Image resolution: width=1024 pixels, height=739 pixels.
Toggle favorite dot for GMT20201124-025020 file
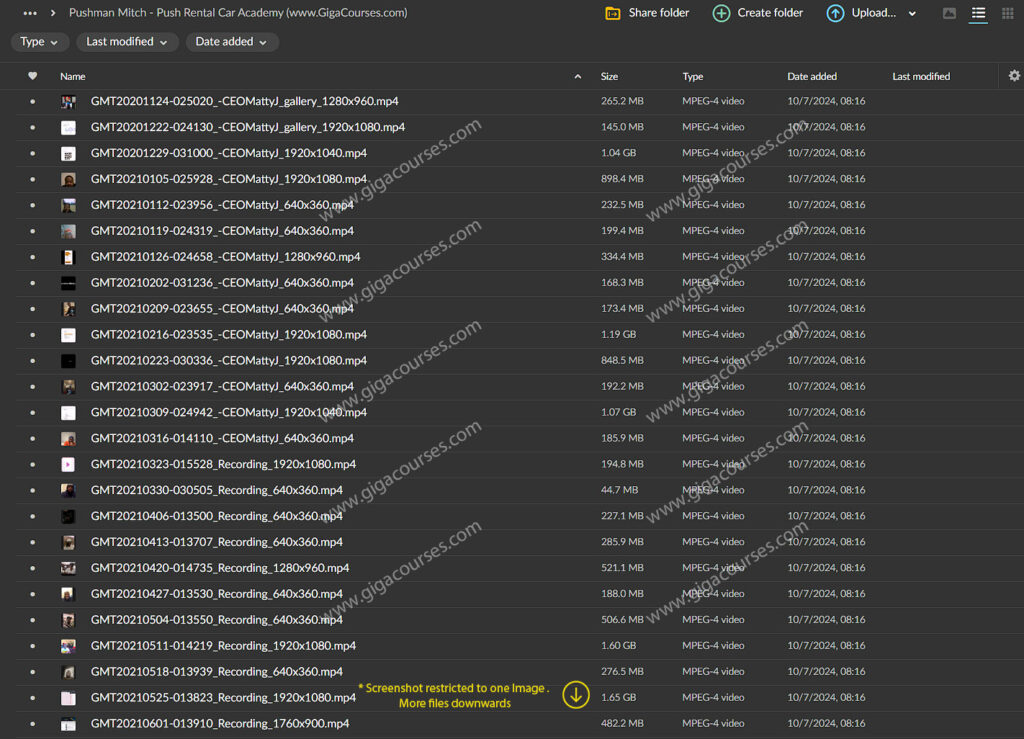click(32, 101)
